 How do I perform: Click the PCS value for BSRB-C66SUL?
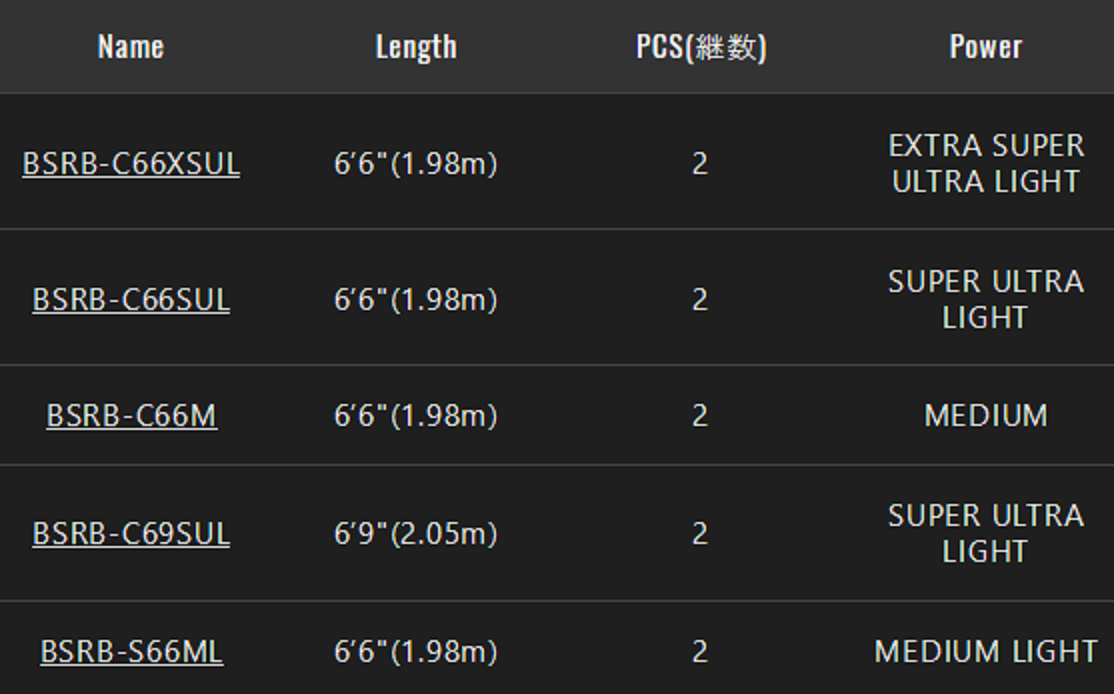tap(700, 299)
